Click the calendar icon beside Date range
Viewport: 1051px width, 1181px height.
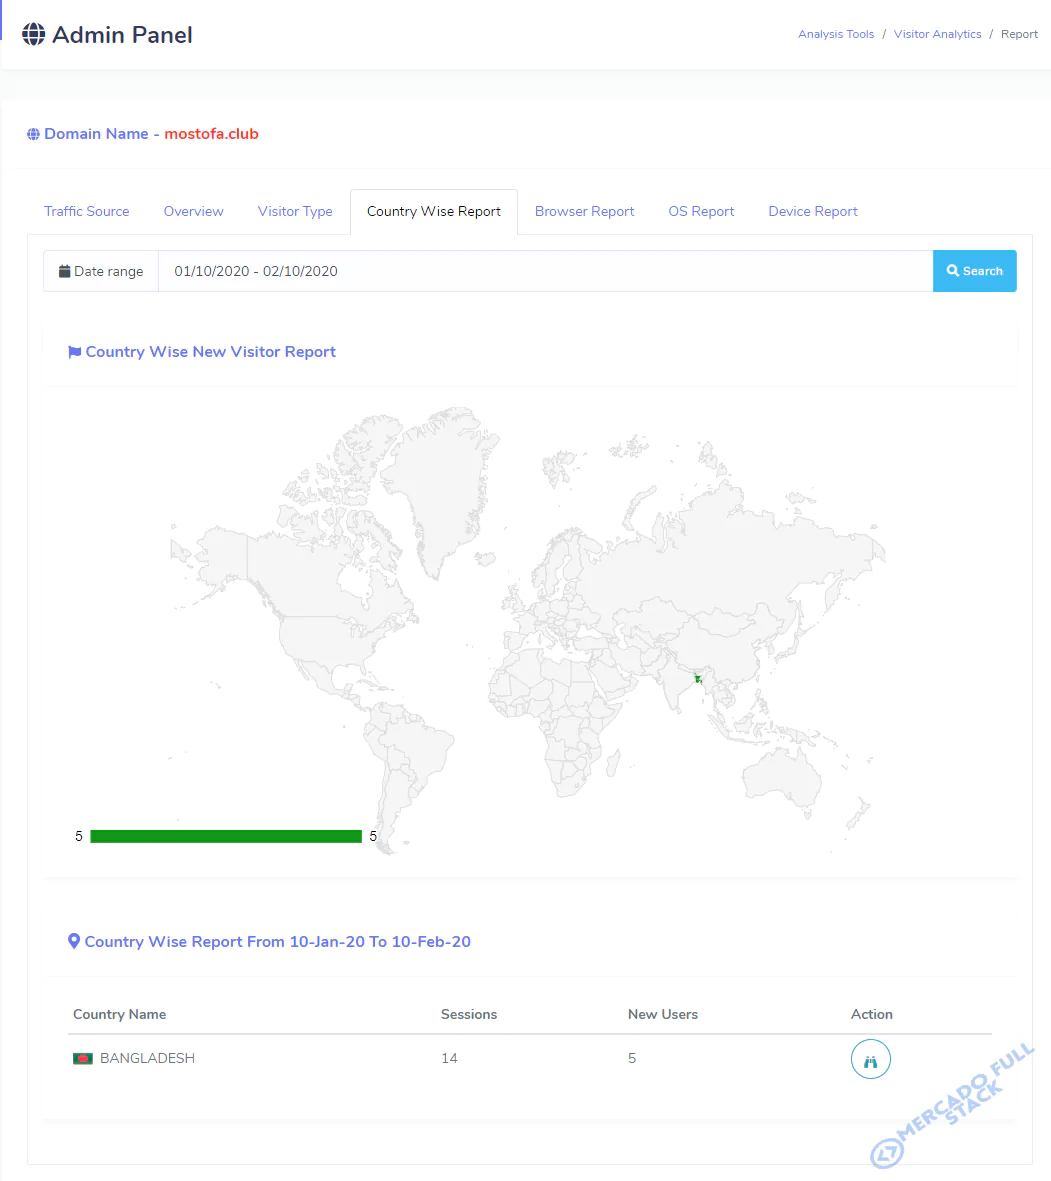(65, 271)
